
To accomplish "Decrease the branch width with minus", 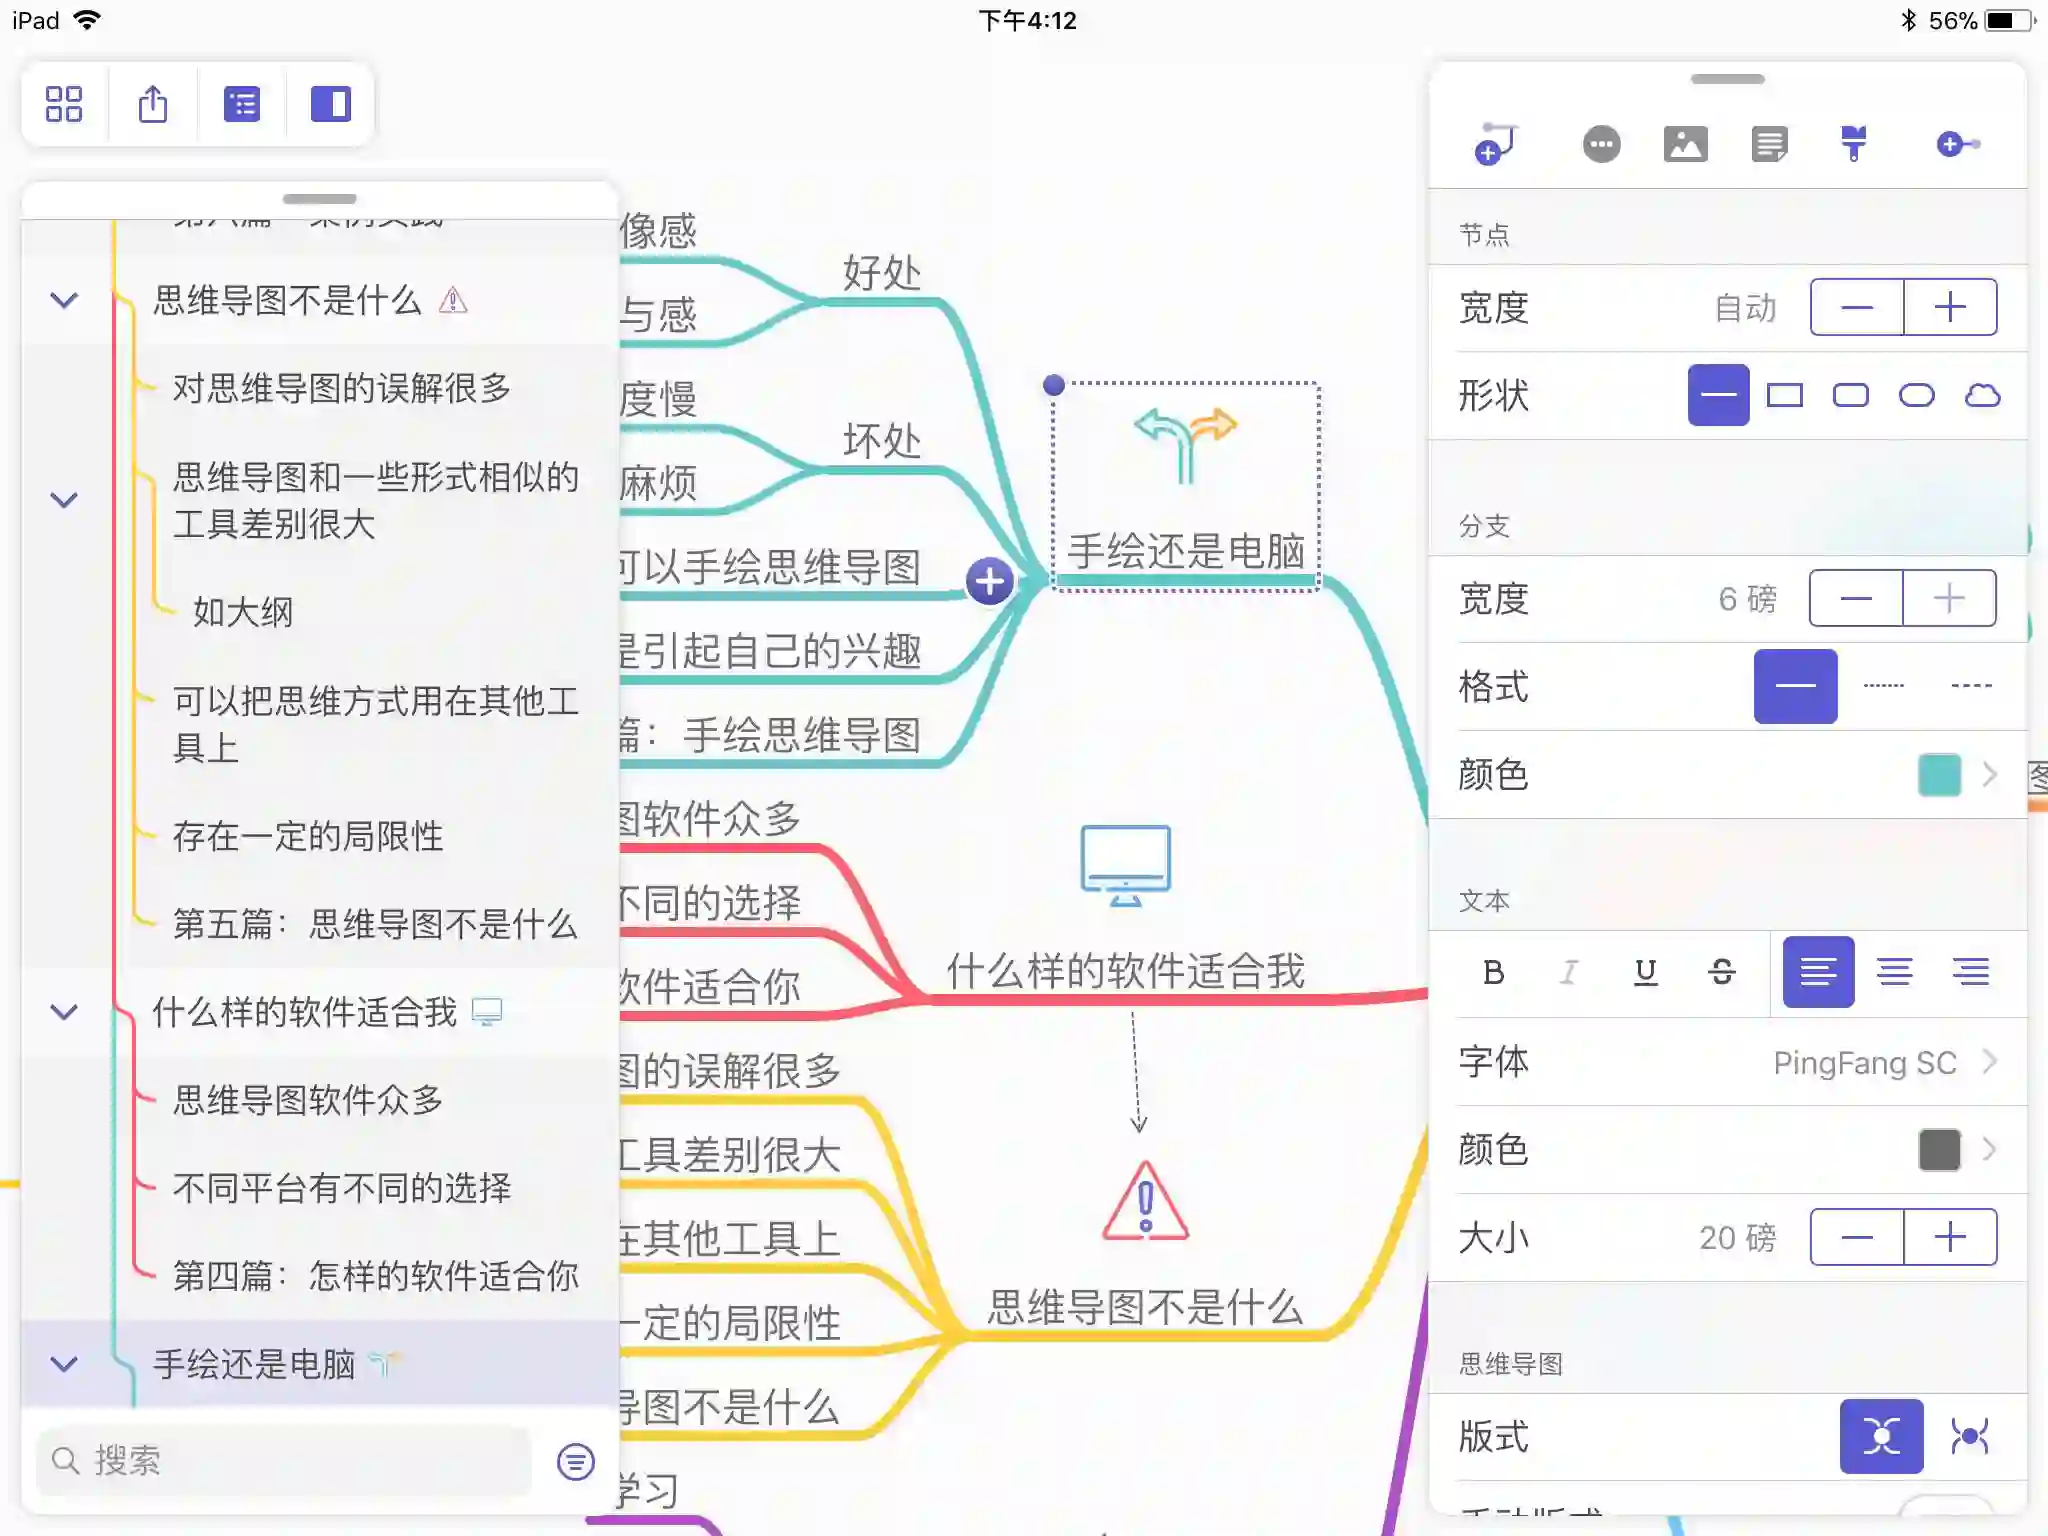I will [x=1856, y=598].
